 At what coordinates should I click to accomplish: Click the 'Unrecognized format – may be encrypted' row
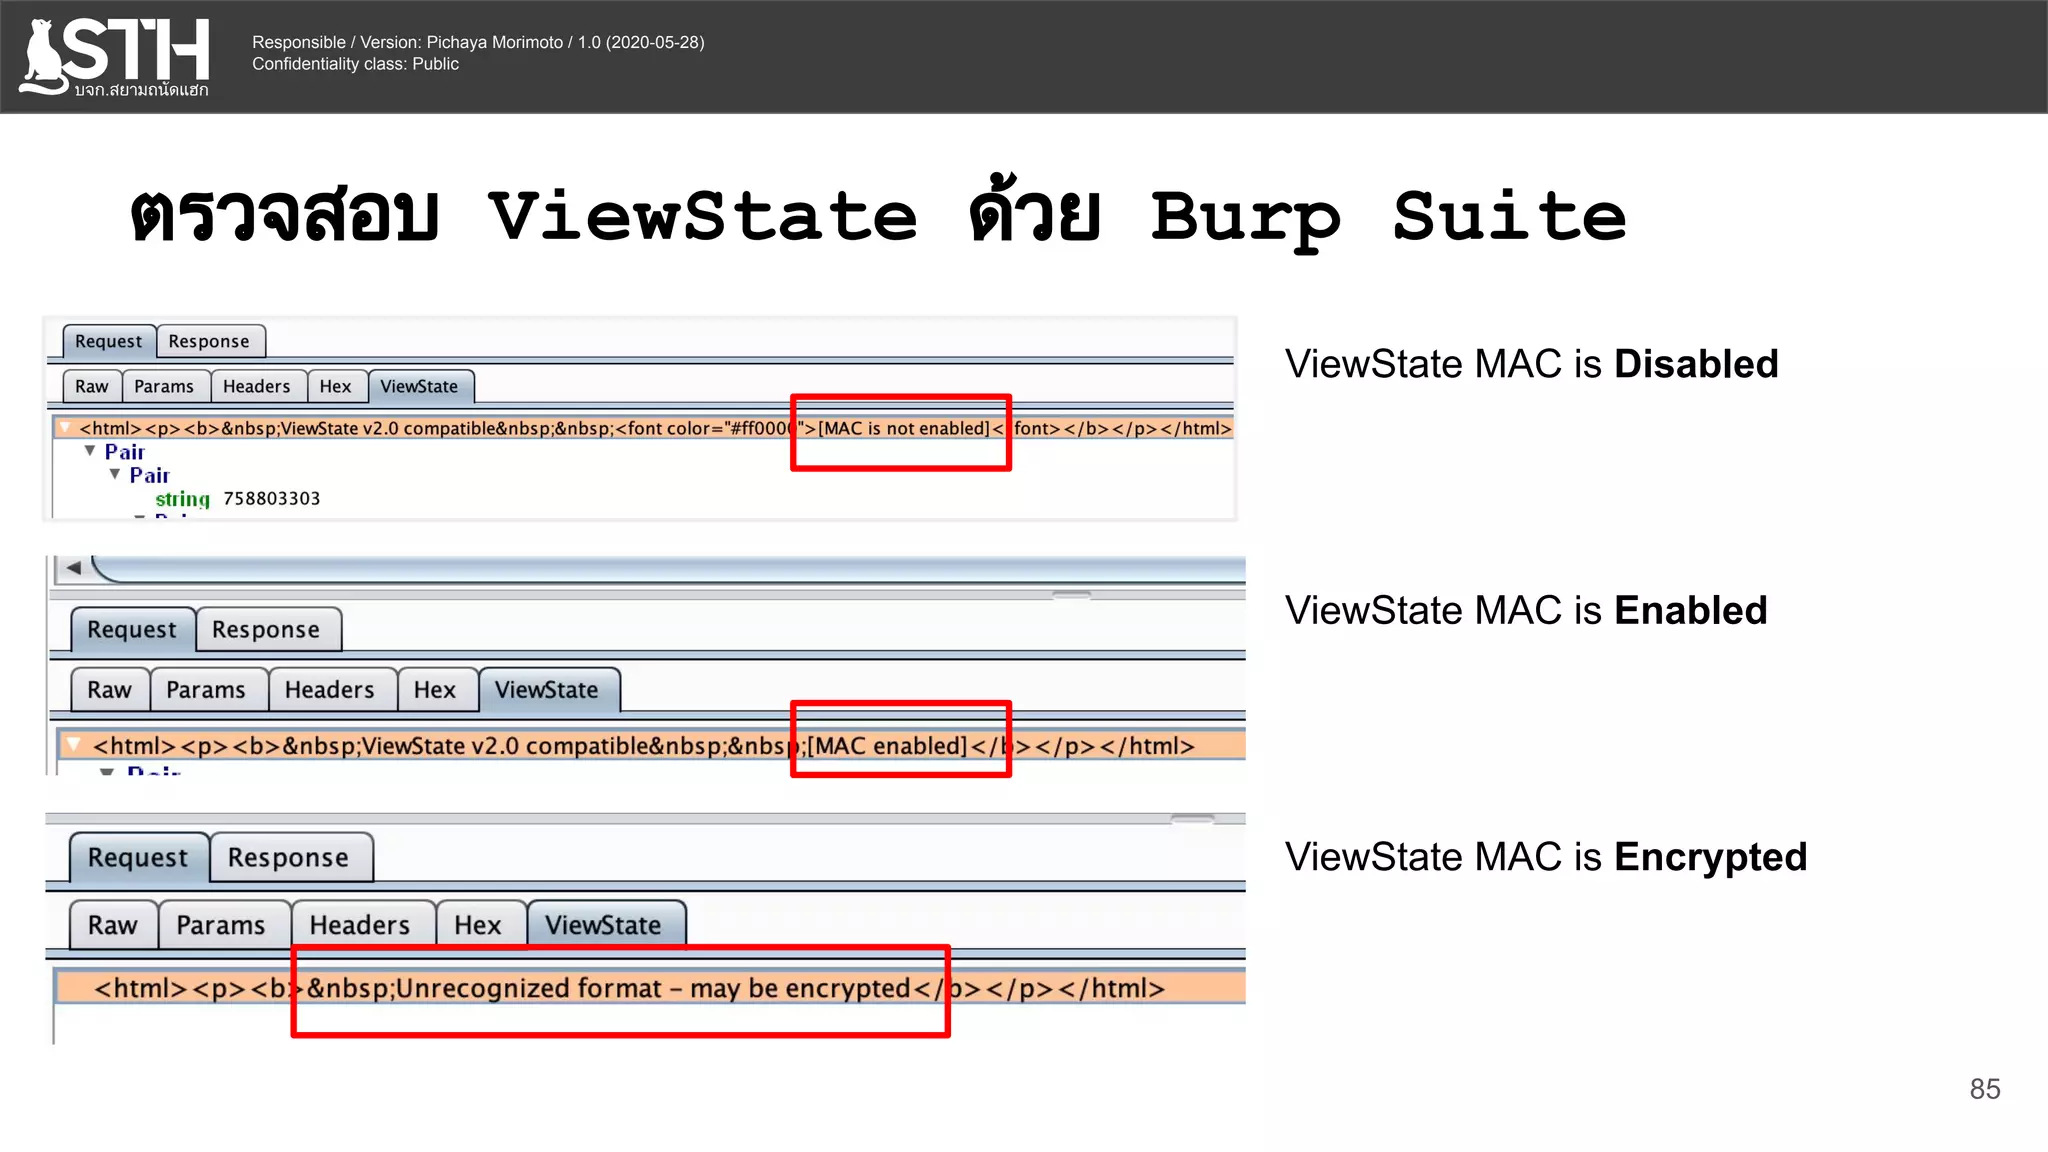(651, 988)
